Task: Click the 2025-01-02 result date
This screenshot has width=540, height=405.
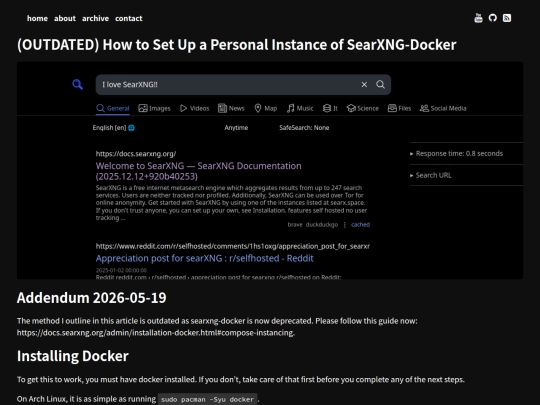Action: pyautogui.click(x=121, y=270)
